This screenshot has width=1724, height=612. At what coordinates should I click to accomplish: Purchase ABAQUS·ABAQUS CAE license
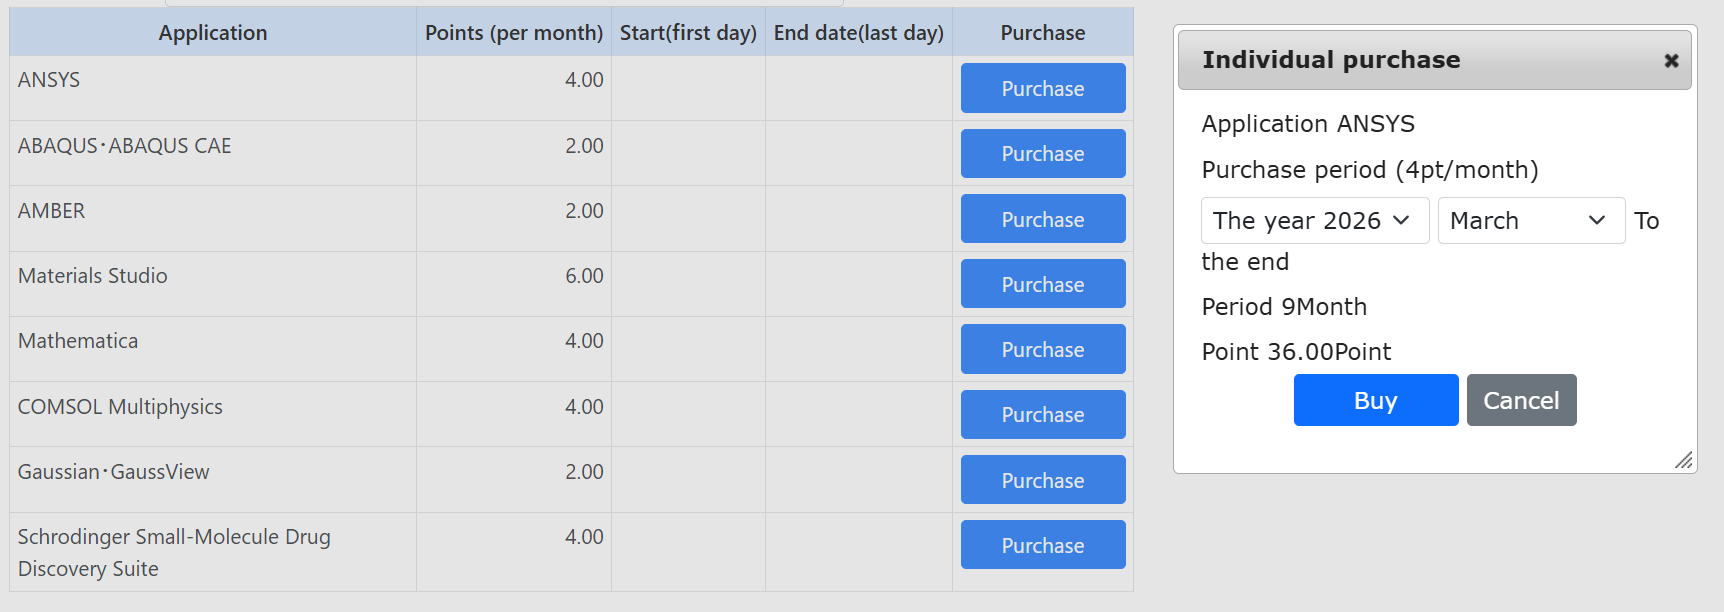click(1042, 154)
